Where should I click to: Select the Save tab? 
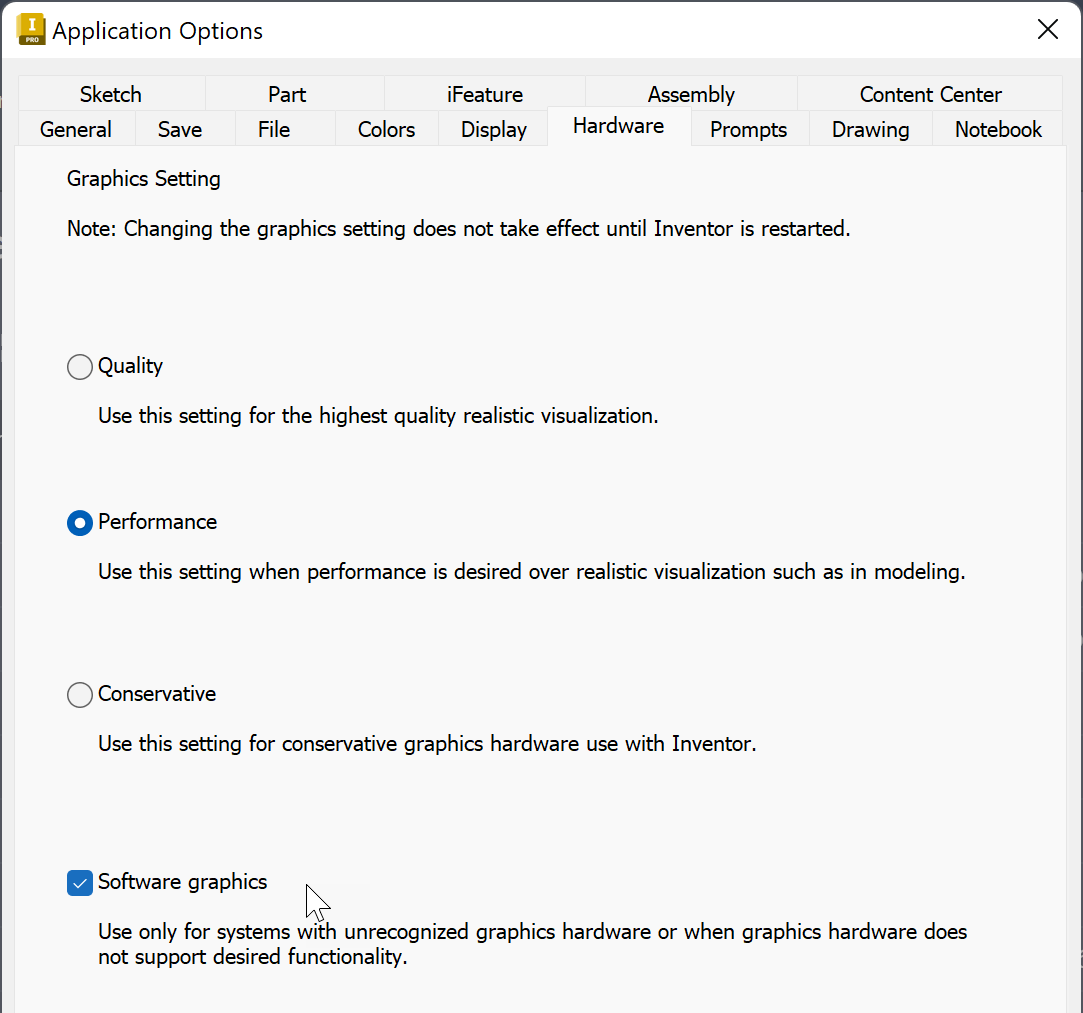tap(180, 129)
